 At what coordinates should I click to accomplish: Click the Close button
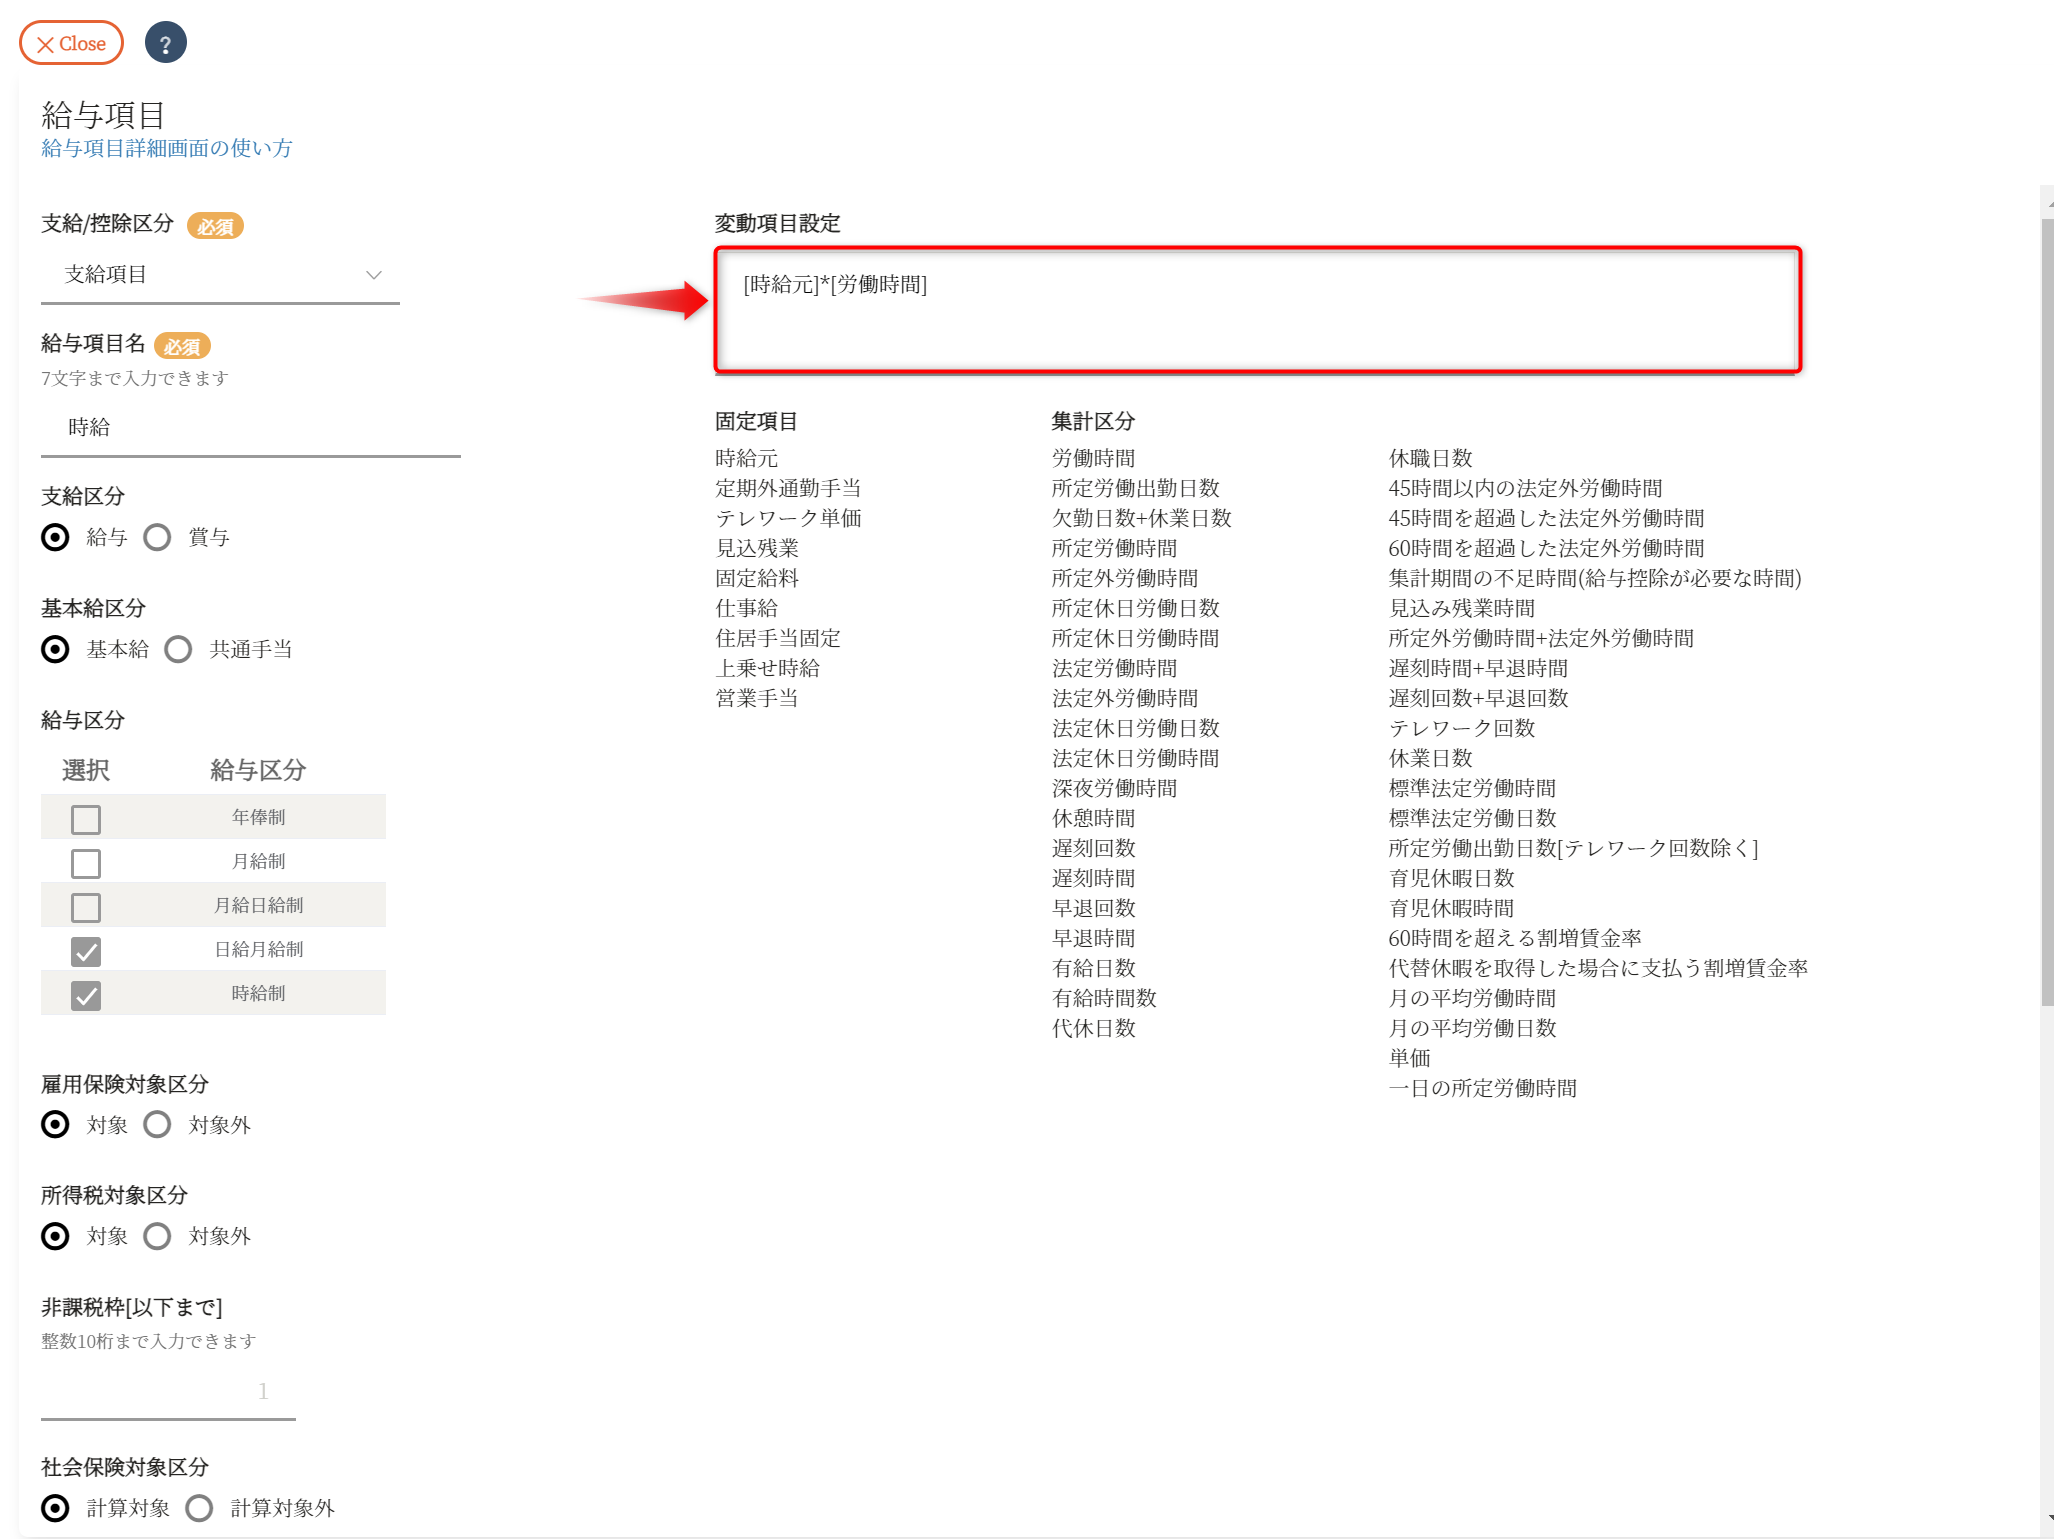pyautogui.click(x=71, y=43)
